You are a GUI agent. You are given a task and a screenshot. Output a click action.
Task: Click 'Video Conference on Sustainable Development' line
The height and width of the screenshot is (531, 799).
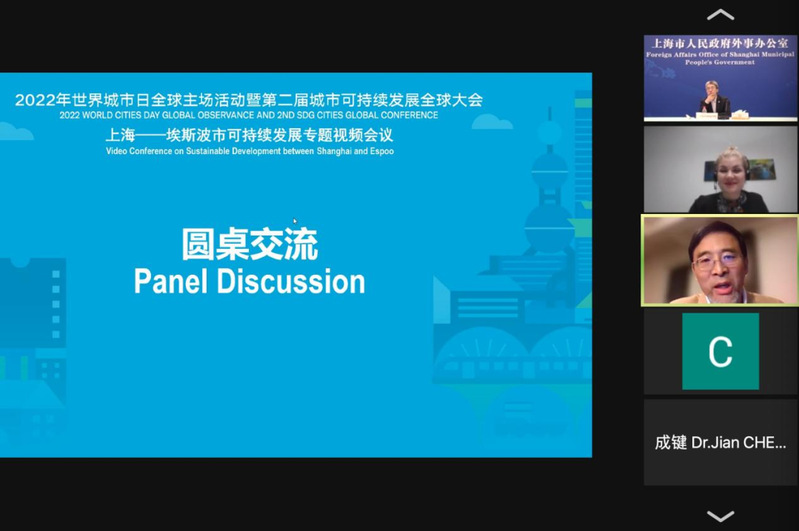pos(249,152)
